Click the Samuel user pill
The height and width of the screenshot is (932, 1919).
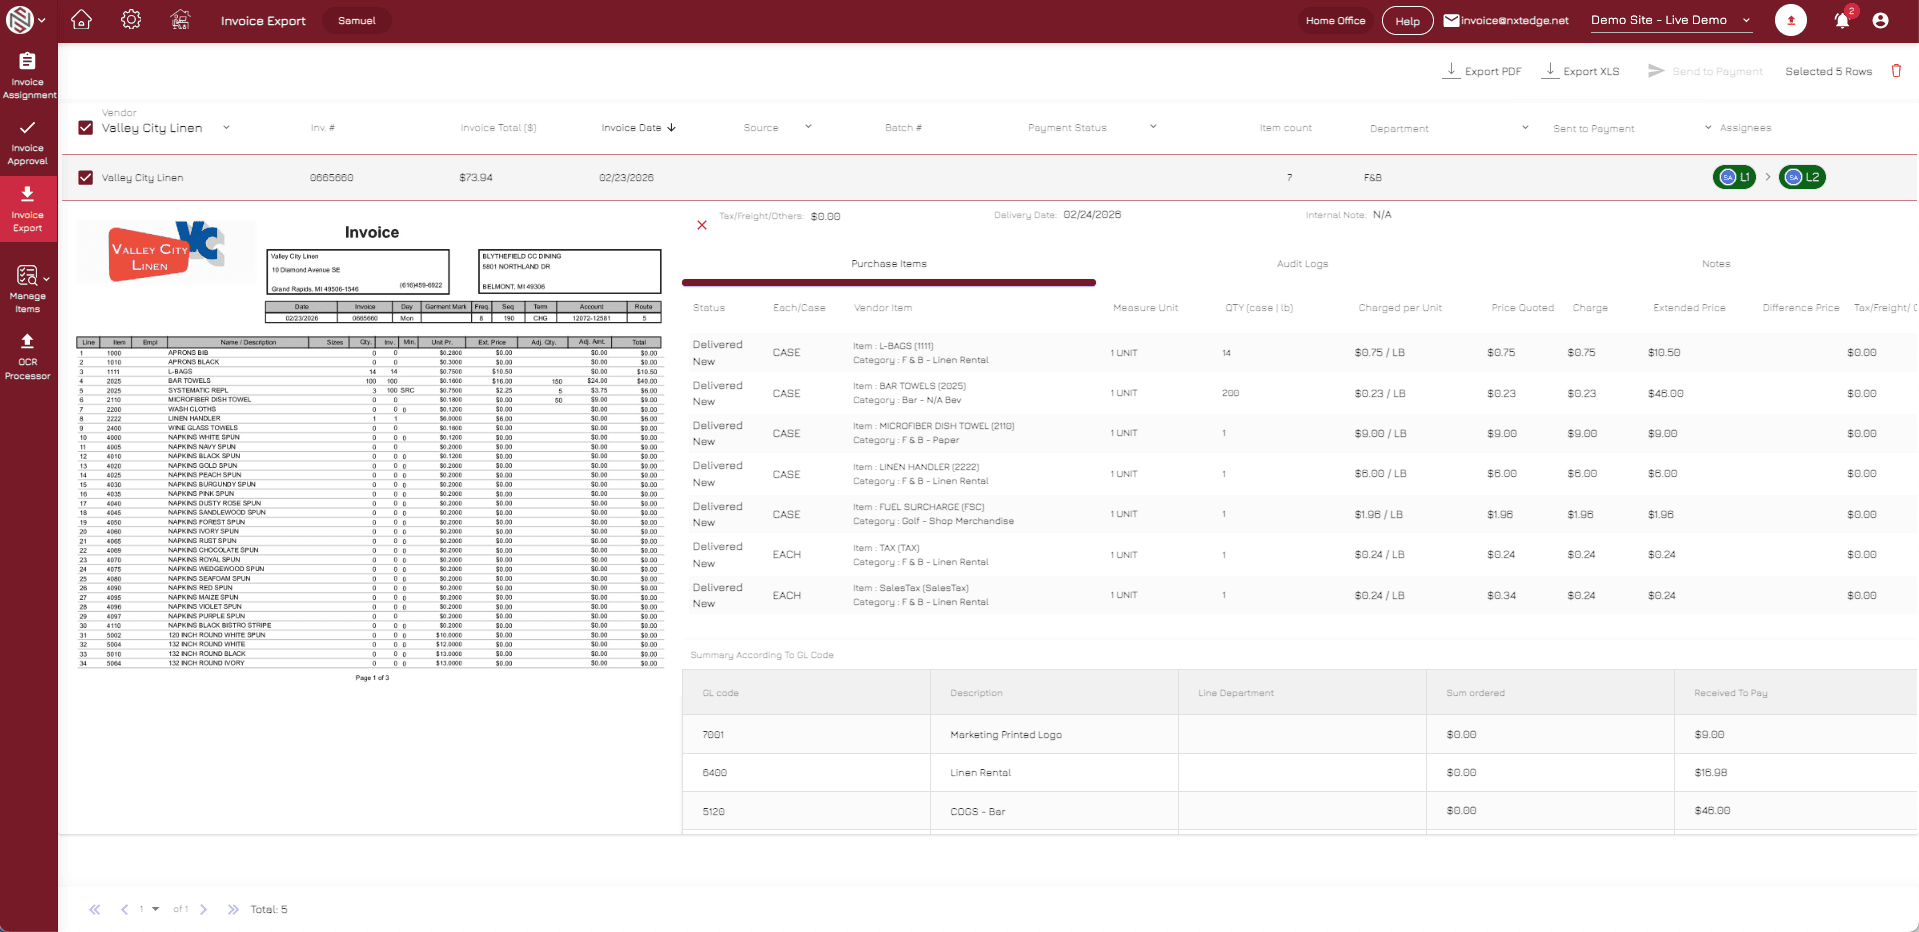[x=357, y=20]
